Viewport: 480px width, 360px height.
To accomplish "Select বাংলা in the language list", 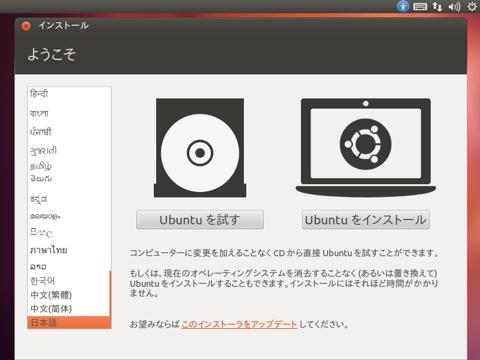I will [x=68, y=113].
